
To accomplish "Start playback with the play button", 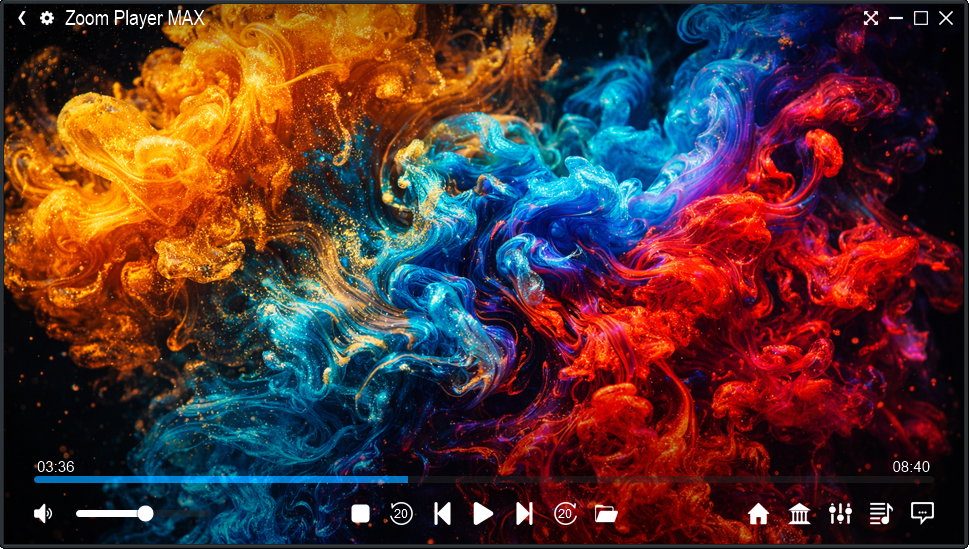I will pos(483,514).
